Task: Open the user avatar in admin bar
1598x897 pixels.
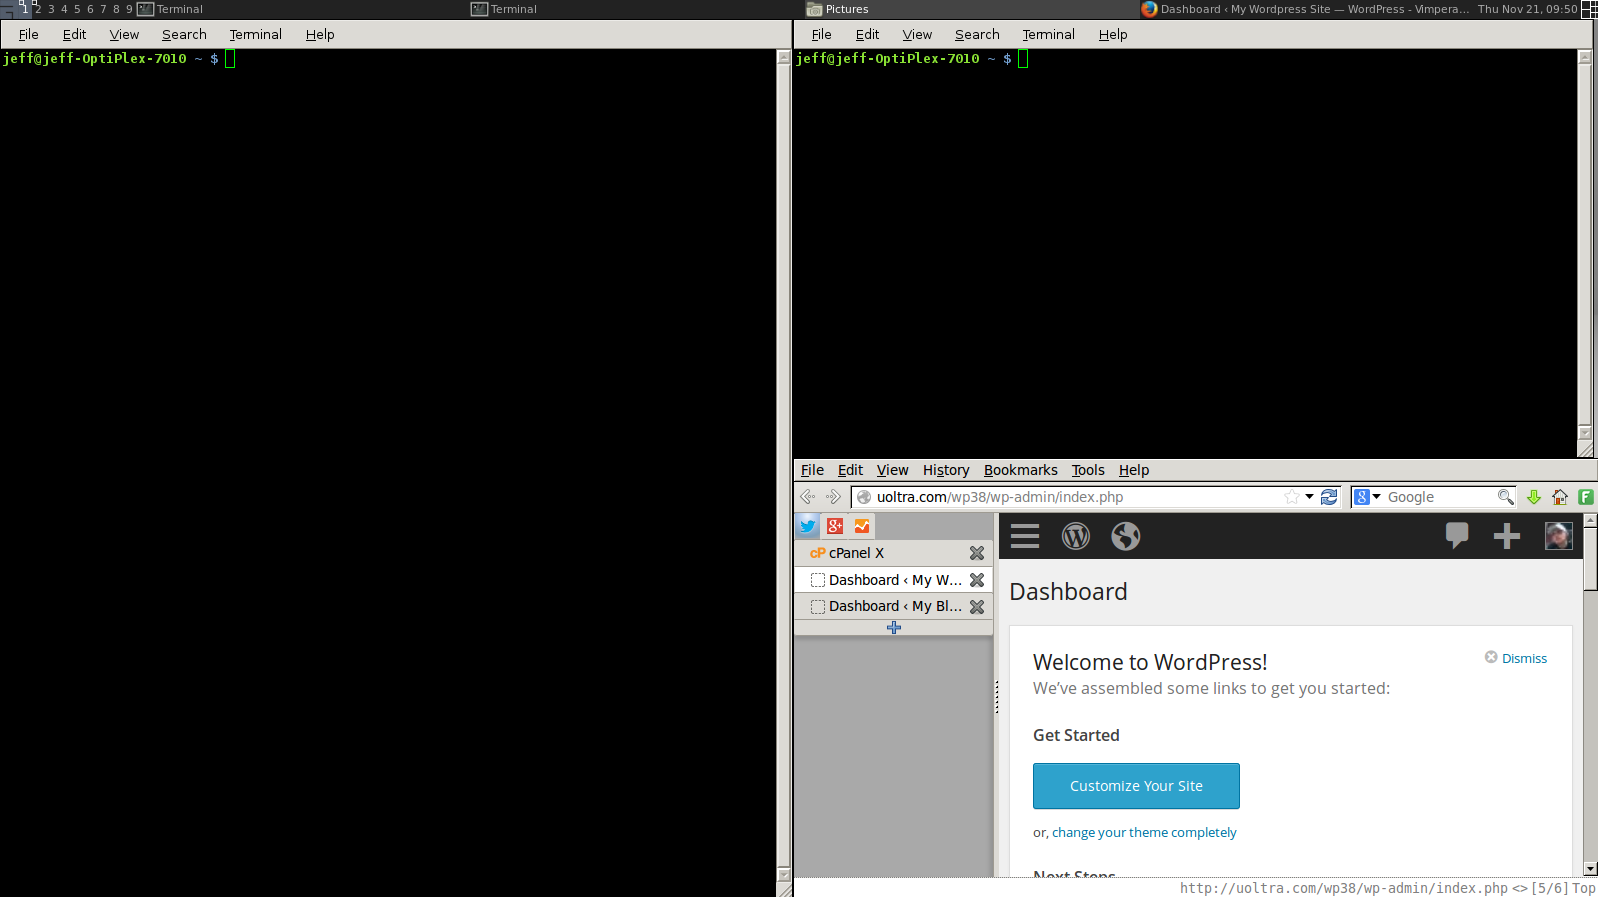Action: pyautogui.click(x=1558, y=537)
